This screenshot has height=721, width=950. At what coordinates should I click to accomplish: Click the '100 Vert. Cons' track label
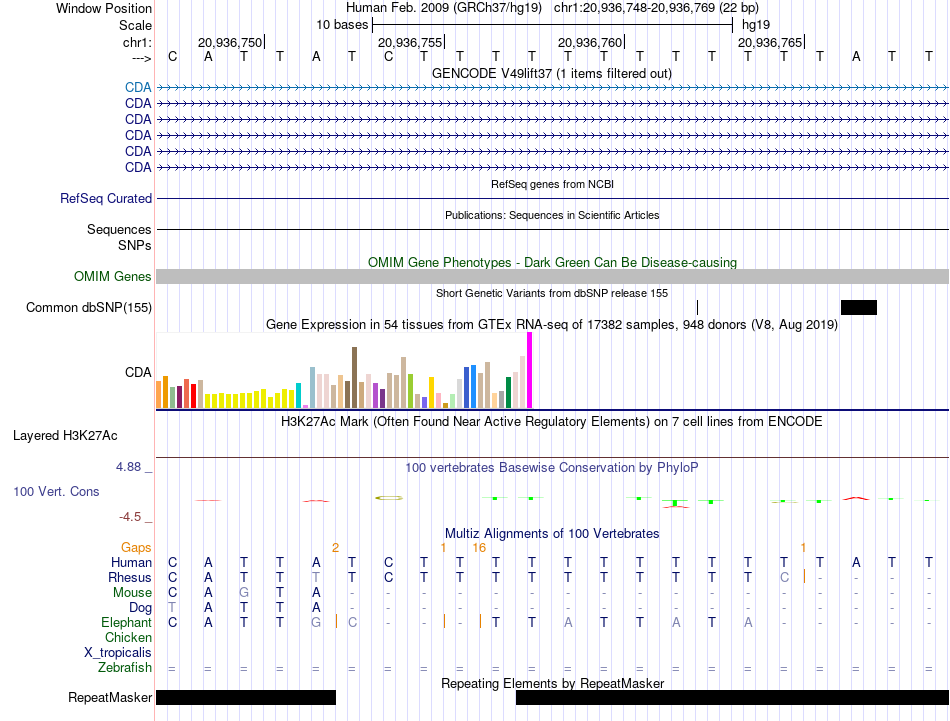(x=56, y=491)
